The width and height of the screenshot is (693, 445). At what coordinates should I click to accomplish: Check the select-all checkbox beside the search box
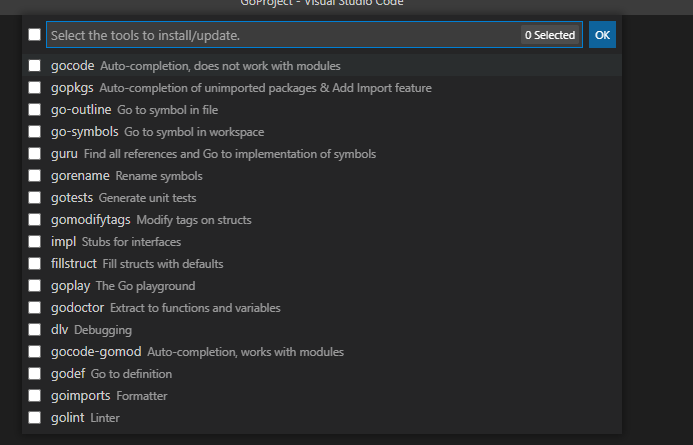[x=35, y=35]
